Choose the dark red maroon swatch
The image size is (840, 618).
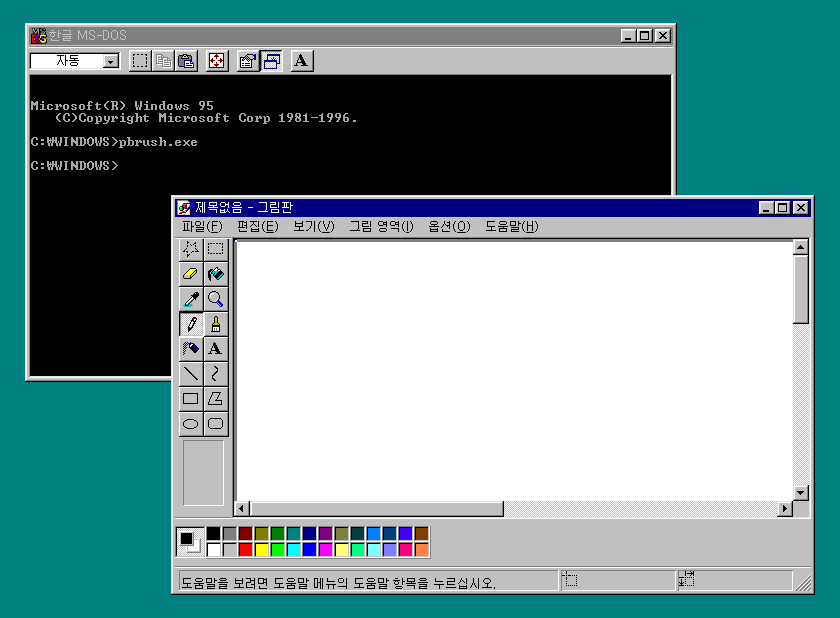pyautogui.click(x=245, y=533)
